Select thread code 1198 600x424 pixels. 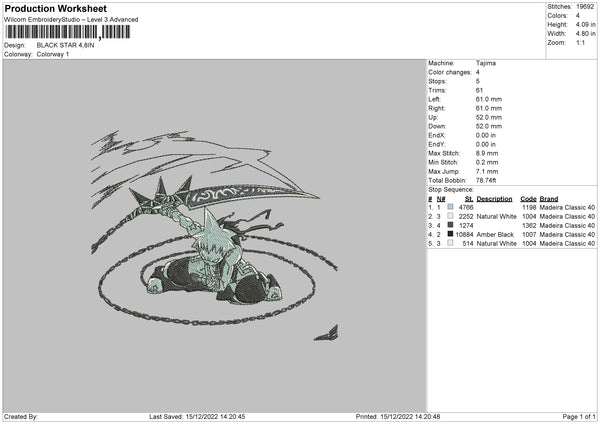click(x=529, y=207)
